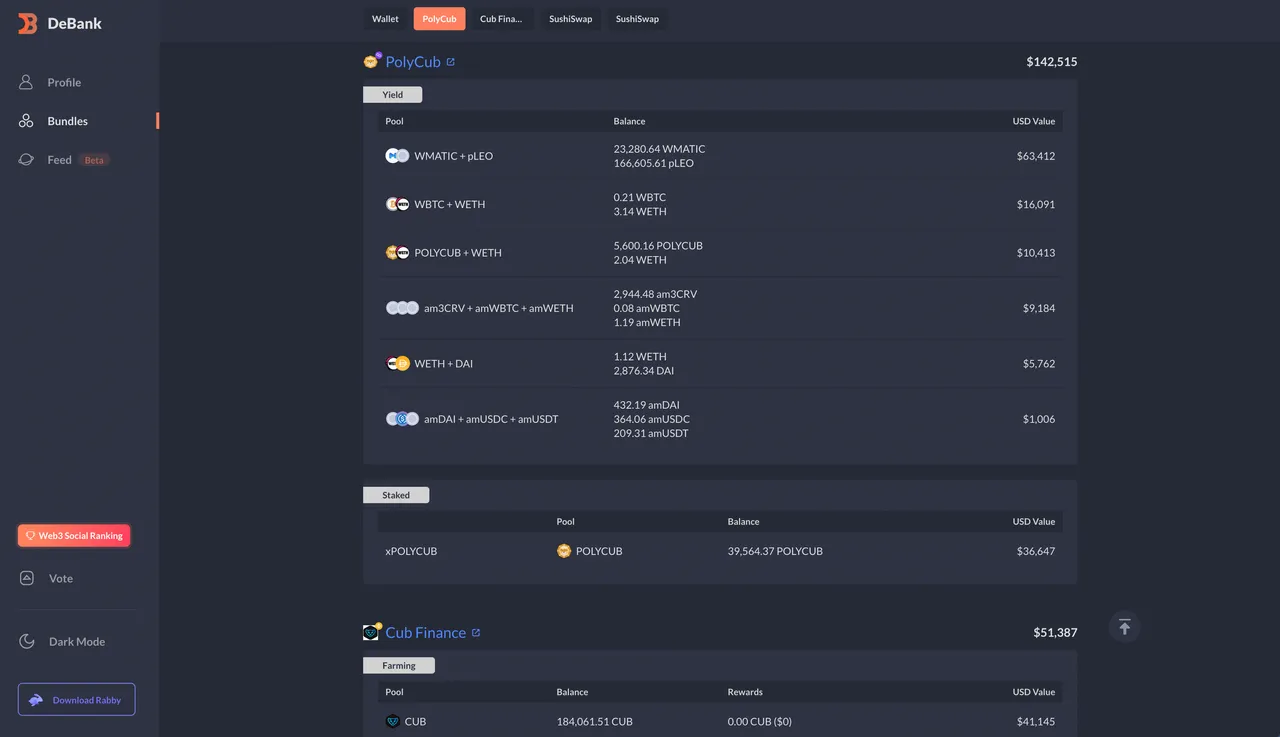Click external link icon beside PolyCub
1280x737 pixels.
pos(450,62)
